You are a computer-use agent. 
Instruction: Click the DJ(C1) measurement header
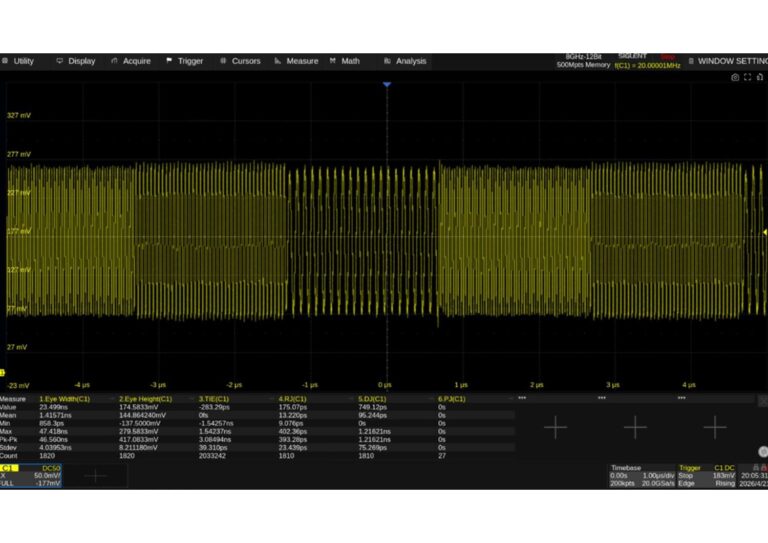[x=372, y=399]
